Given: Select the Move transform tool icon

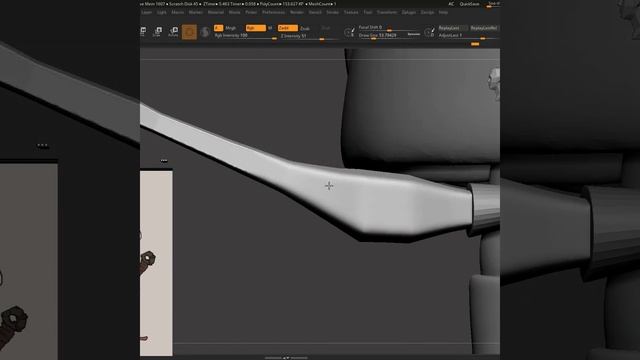Looking at the screenshot, I should [143, 31].
